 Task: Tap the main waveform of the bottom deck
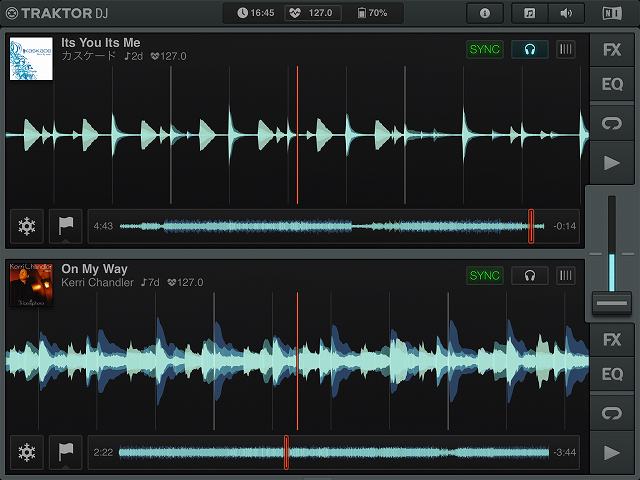tap(297, 361)
